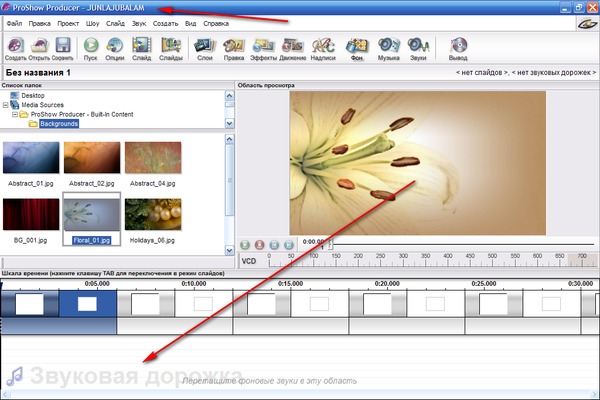This screenshot has height=400, width=600.
Task: Click the 0:15.000 mark on timeline ruler
Action: (290, 284)
